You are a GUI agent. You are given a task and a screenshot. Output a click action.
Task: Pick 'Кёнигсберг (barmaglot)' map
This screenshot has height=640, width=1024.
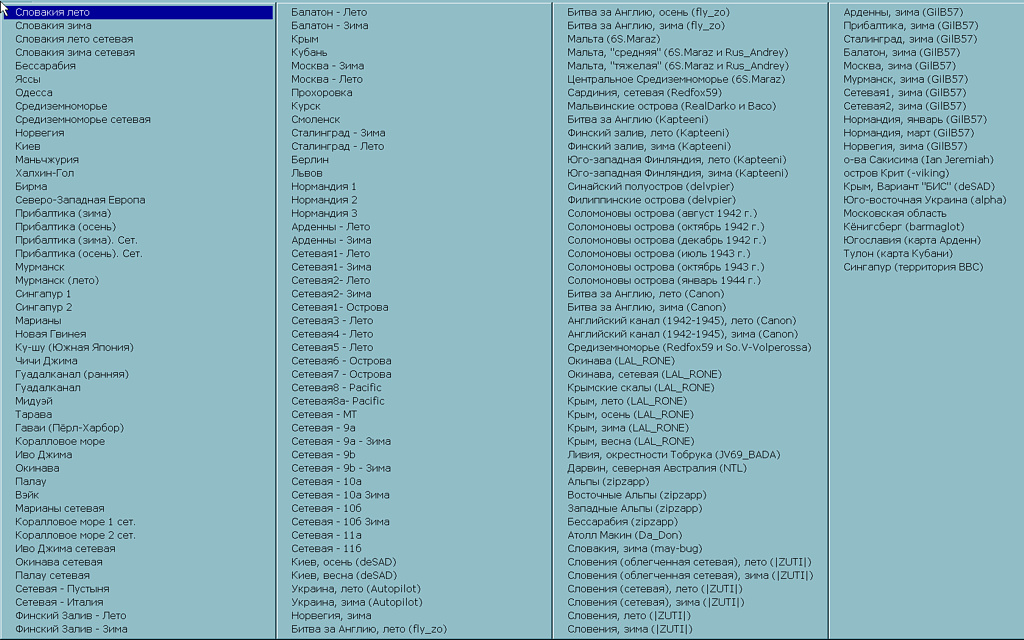point(904,226)
